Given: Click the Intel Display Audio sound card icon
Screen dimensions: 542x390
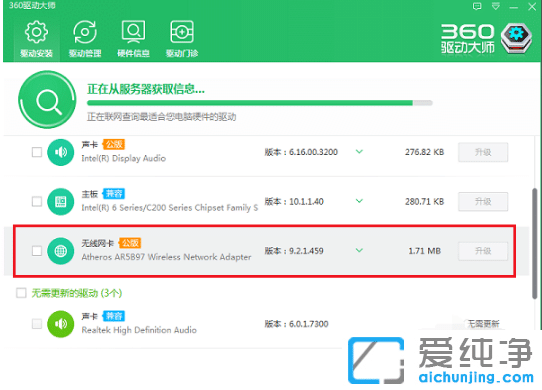Looking at the screenshot, I should (x=60, y=152).
